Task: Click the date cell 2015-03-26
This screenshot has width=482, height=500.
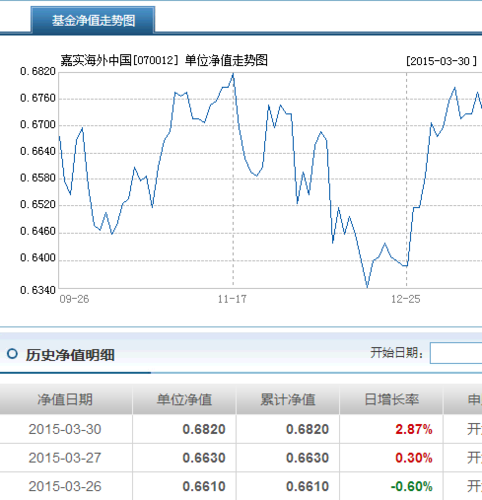Action: tap(65, 486)
